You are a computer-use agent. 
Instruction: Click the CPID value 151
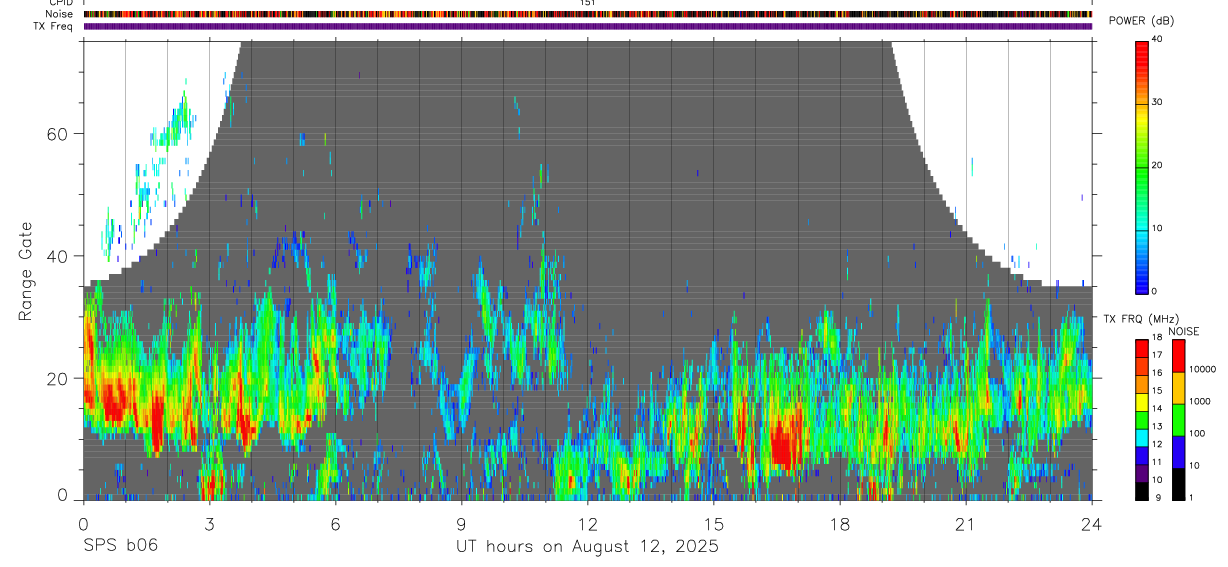tap(587, 3)
